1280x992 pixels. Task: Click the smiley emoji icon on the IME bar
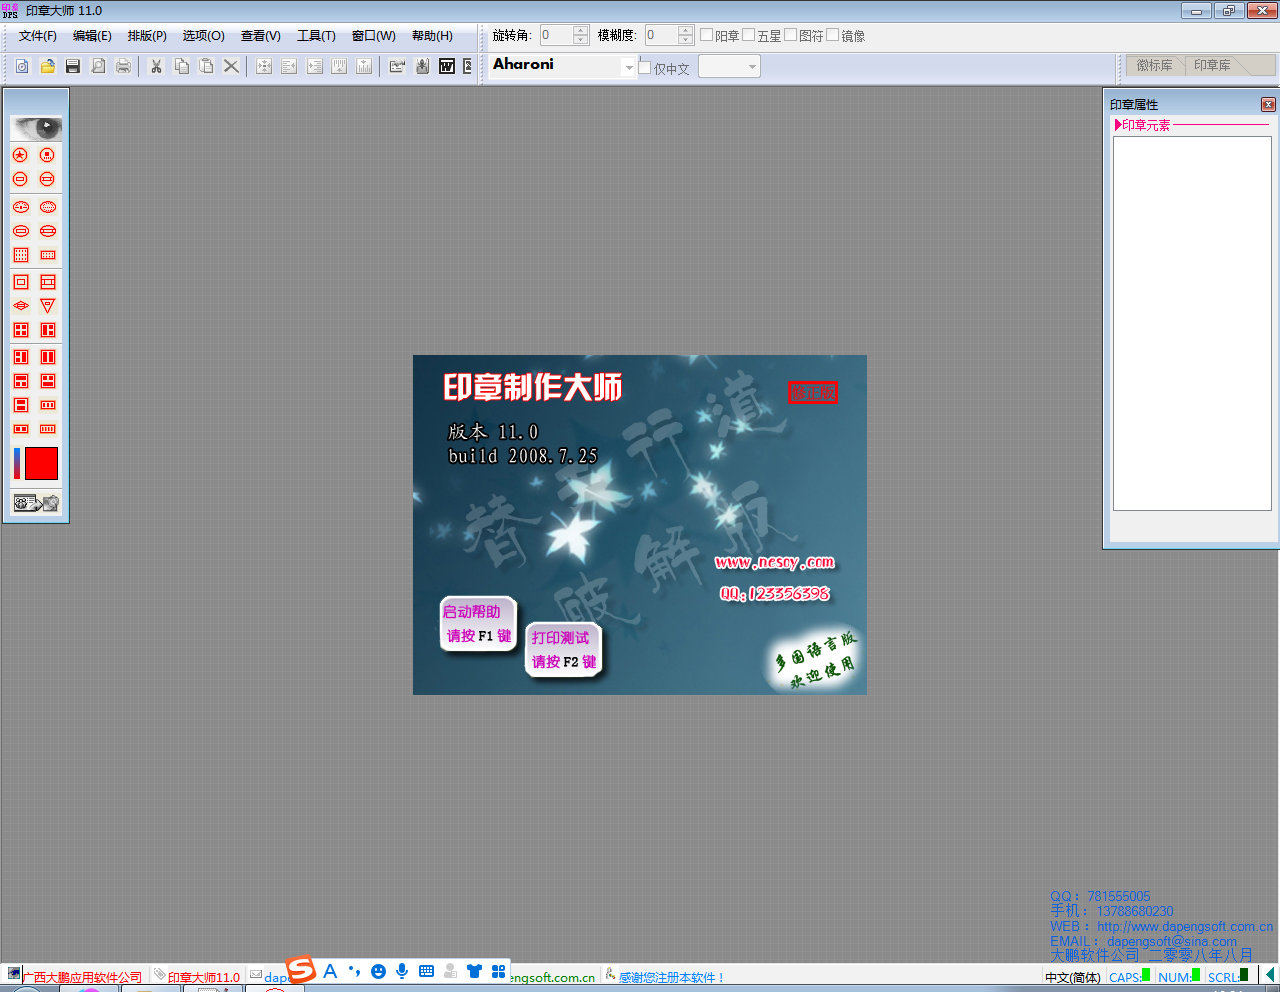(x=378, y=971)
